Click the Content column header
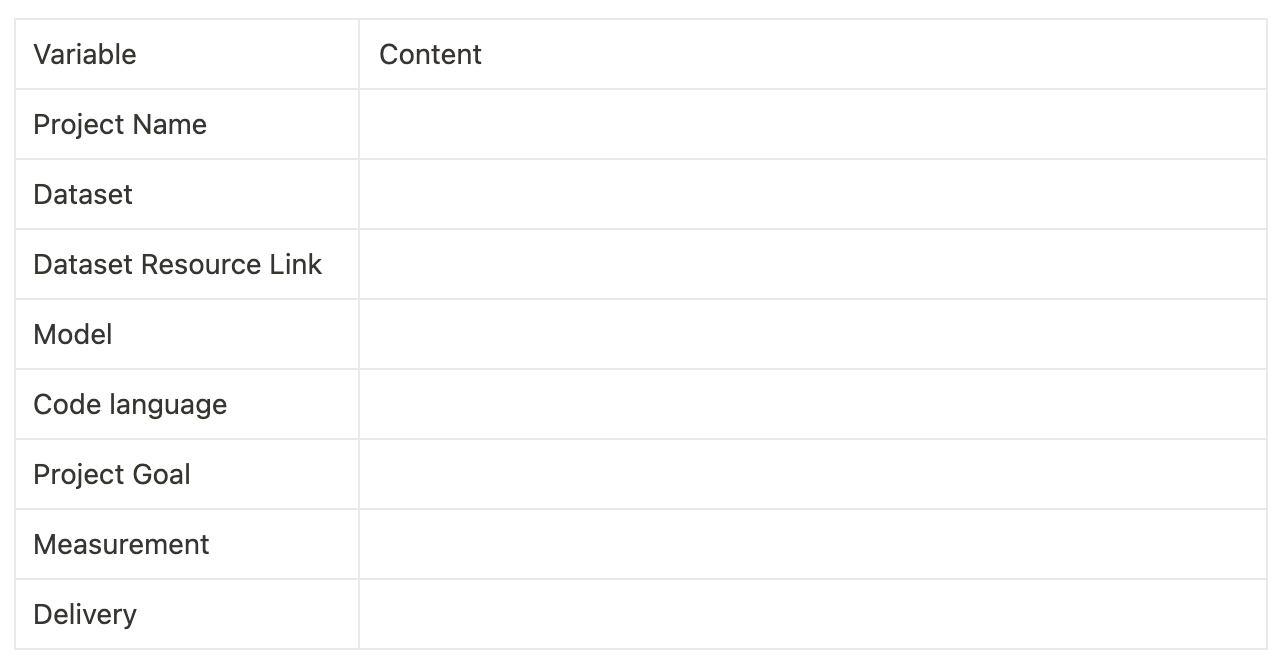 [x=812, y=54]
